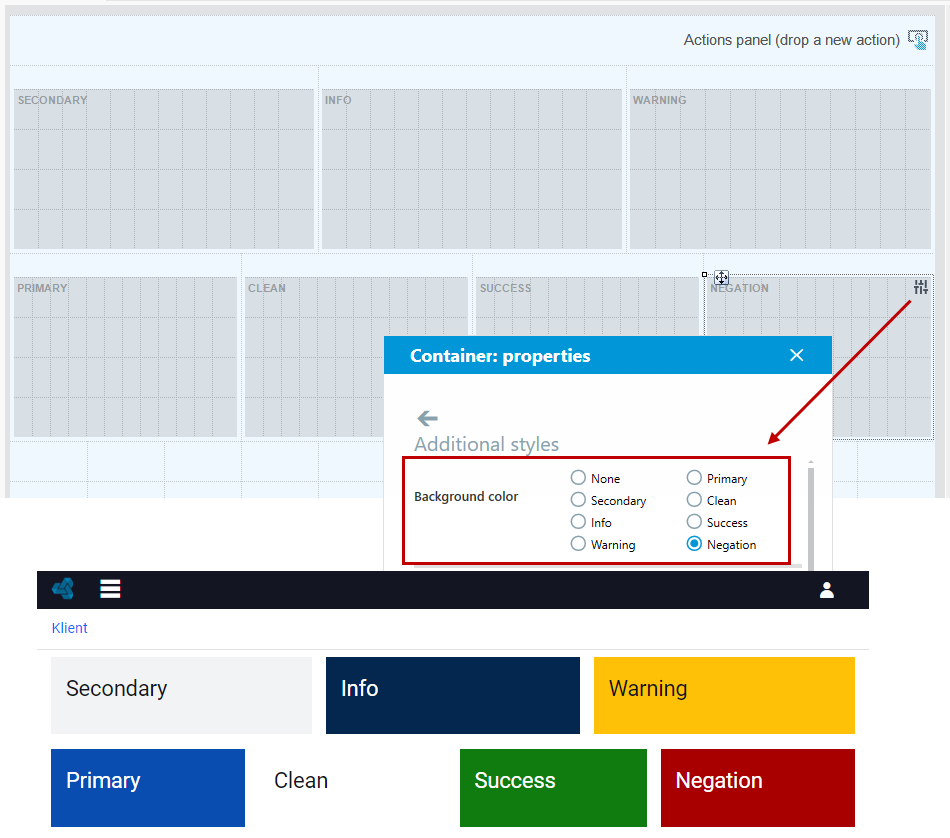
Task: Select the SUCCESS container in the designer
Action: (587, 306)
